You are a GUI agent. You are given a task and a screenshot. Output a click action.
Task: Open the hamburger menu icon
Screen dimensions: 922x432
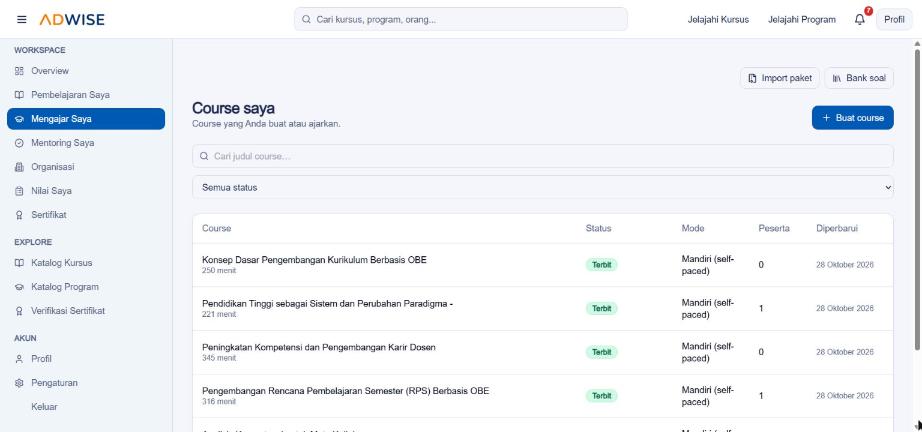(x=22, y=19)
